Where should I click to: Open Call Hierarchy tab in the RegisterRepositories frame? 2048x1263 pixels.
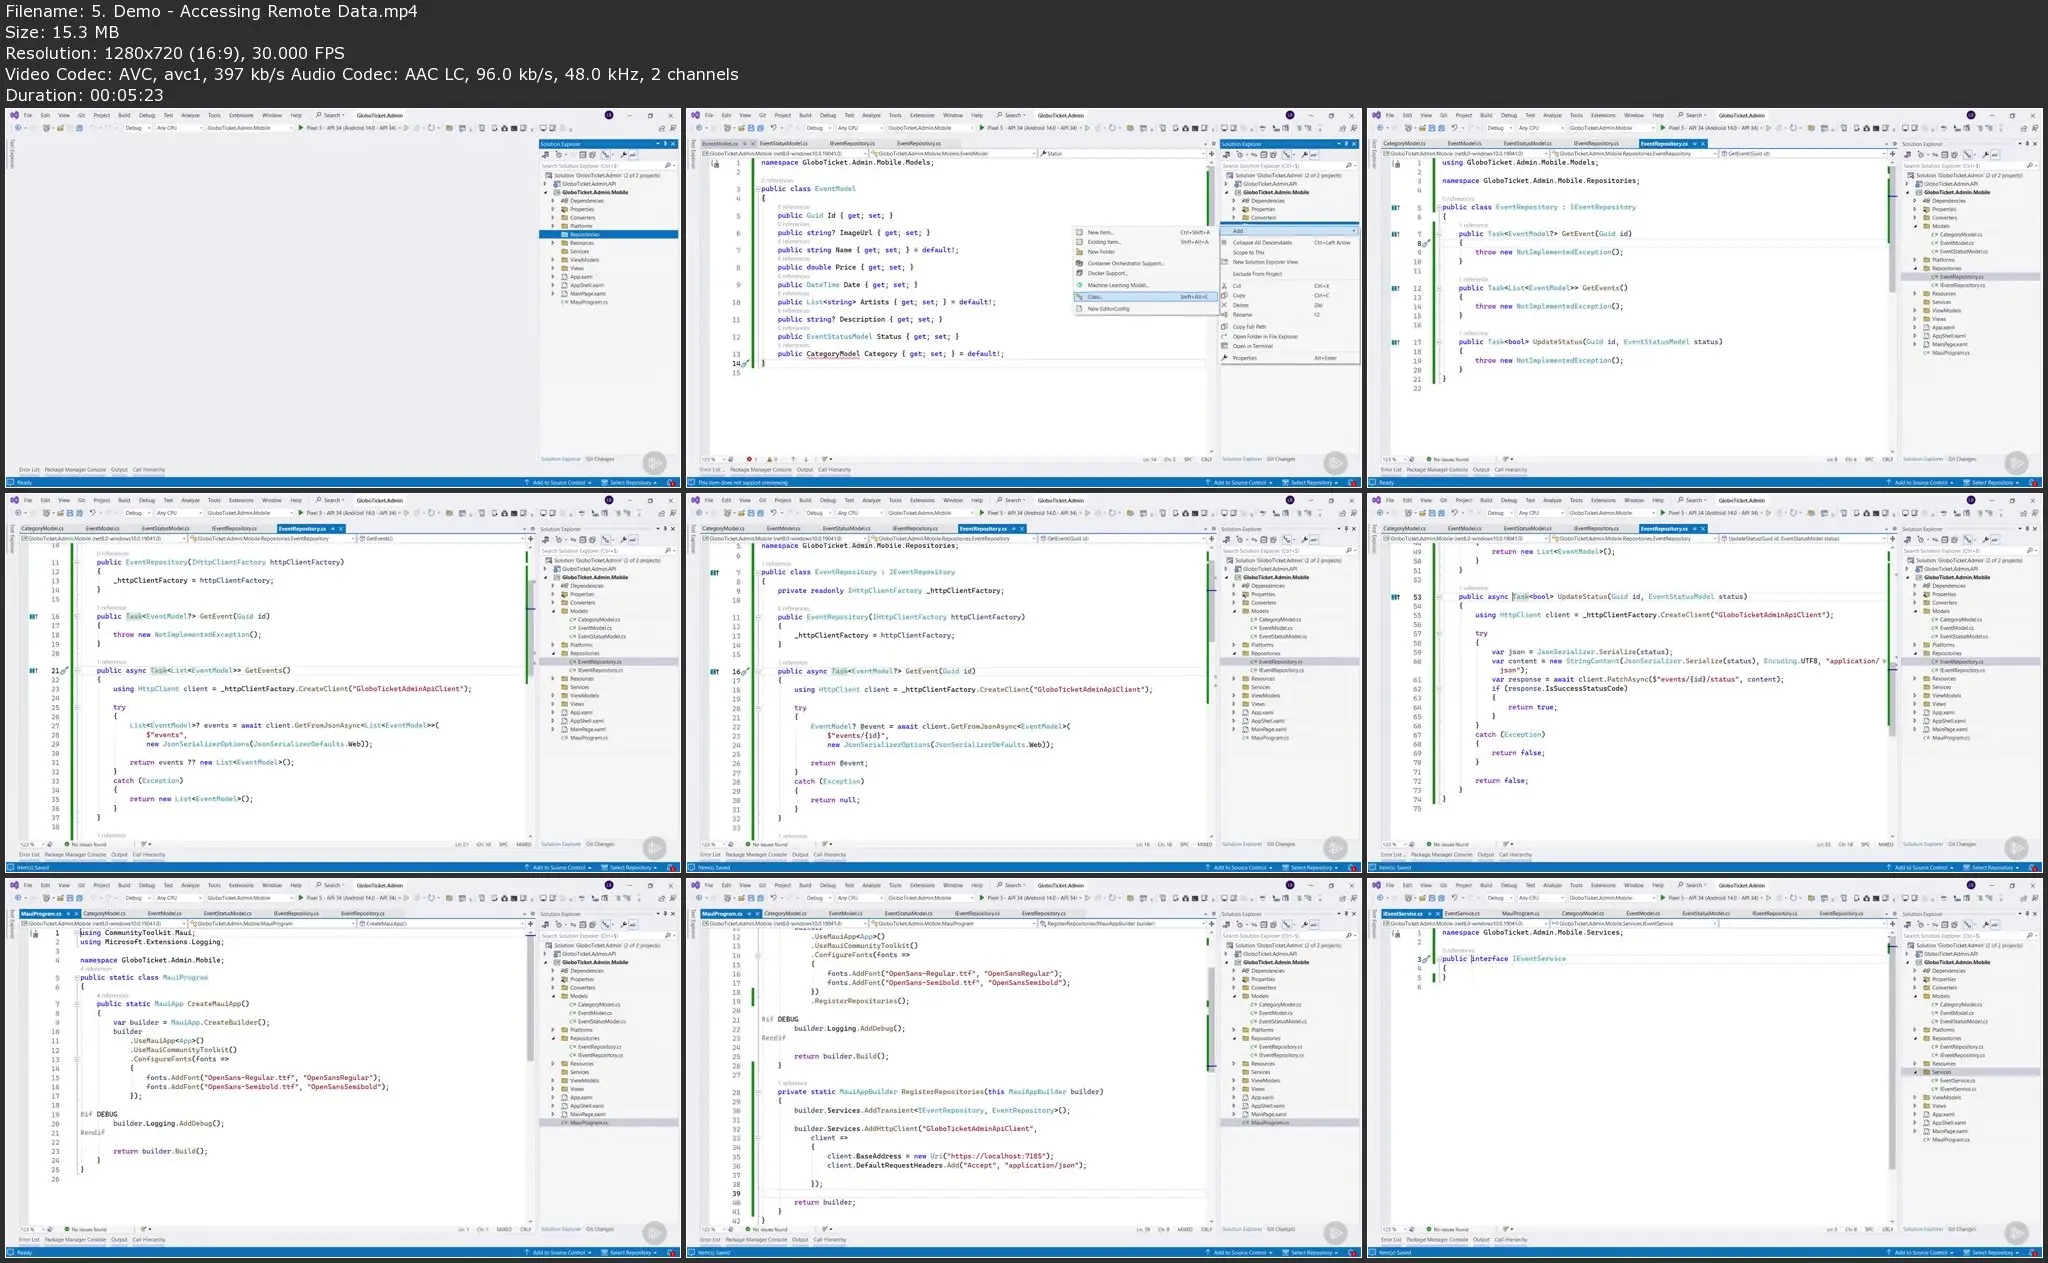coord(830,1240)
